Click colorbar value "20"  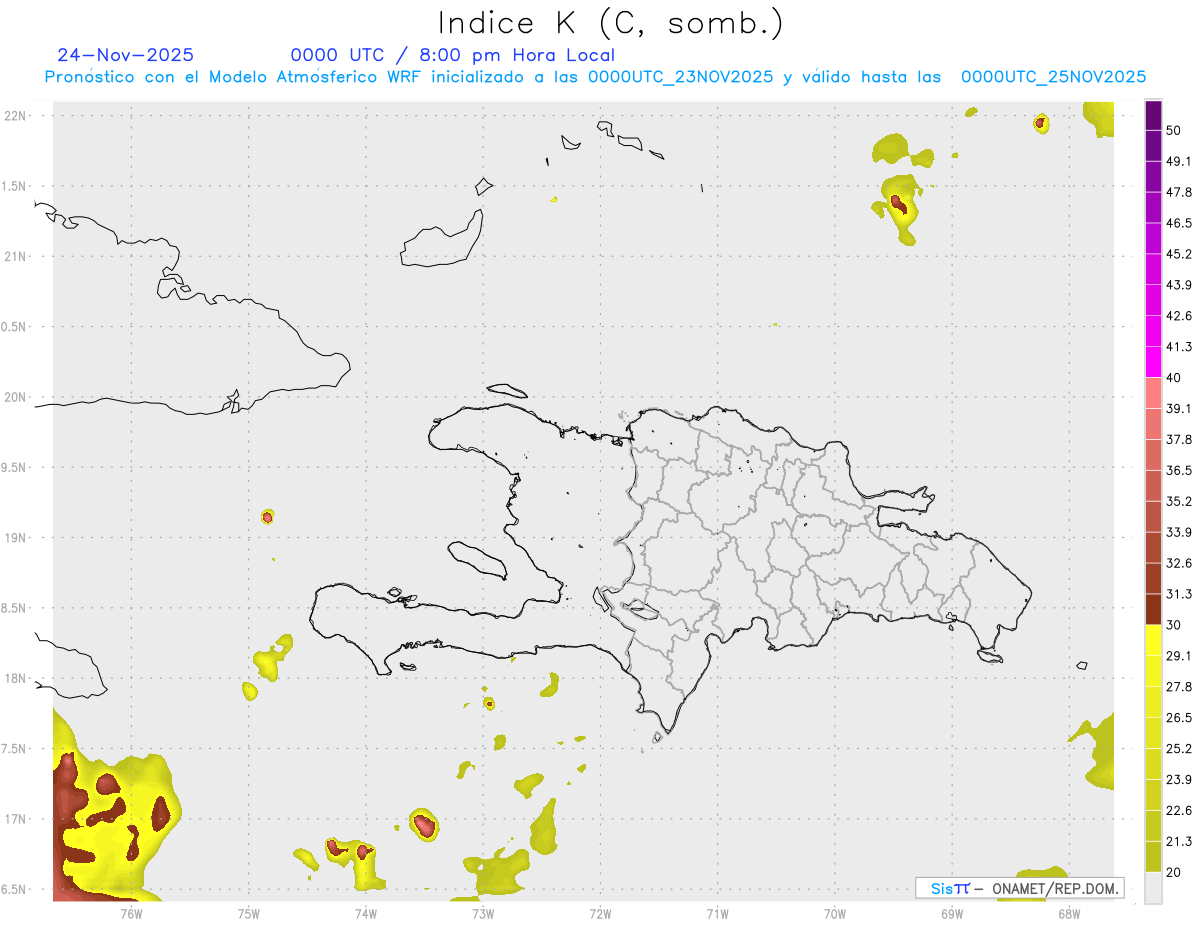pyautogui.click(x=1174, y=872)
